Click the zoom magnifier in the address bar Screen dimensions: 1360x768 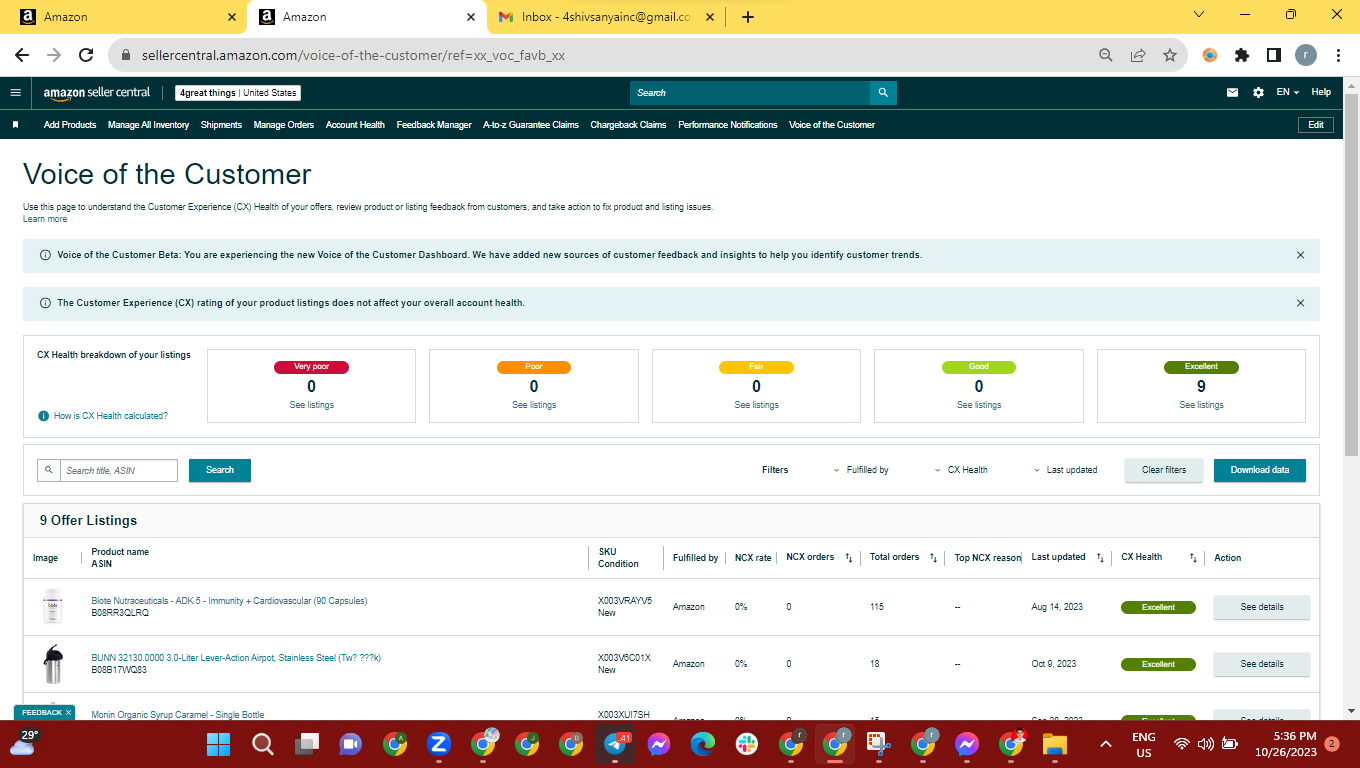1106,55
